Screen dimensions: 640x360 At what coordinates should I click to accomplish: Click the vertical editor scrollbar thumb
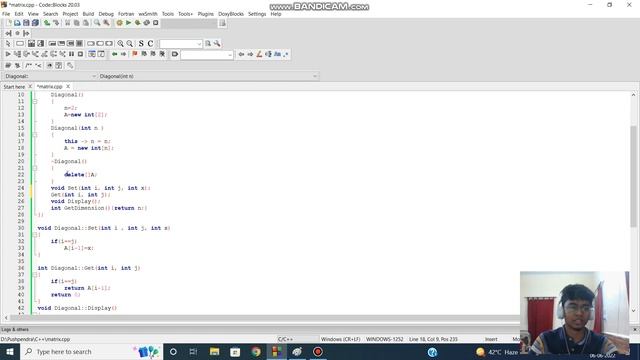click(633, 176)
